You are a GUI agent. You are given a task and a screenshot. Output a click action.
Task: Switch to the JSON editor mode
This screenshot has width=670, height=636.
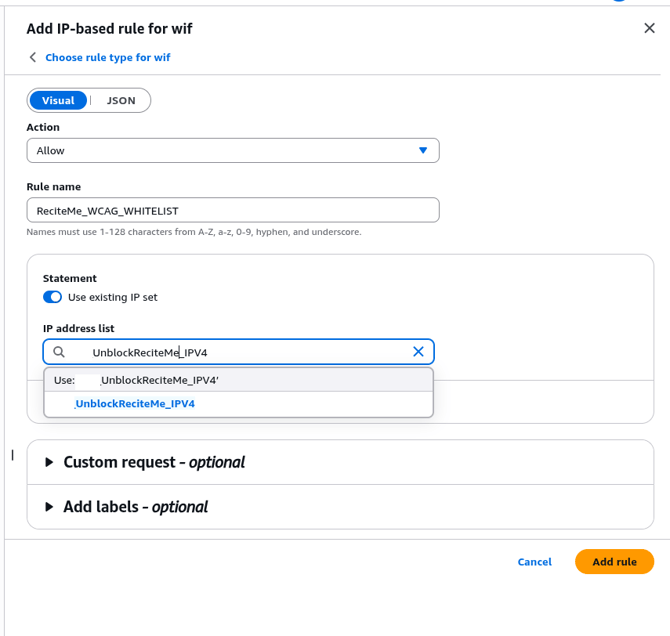pos(121,100)
